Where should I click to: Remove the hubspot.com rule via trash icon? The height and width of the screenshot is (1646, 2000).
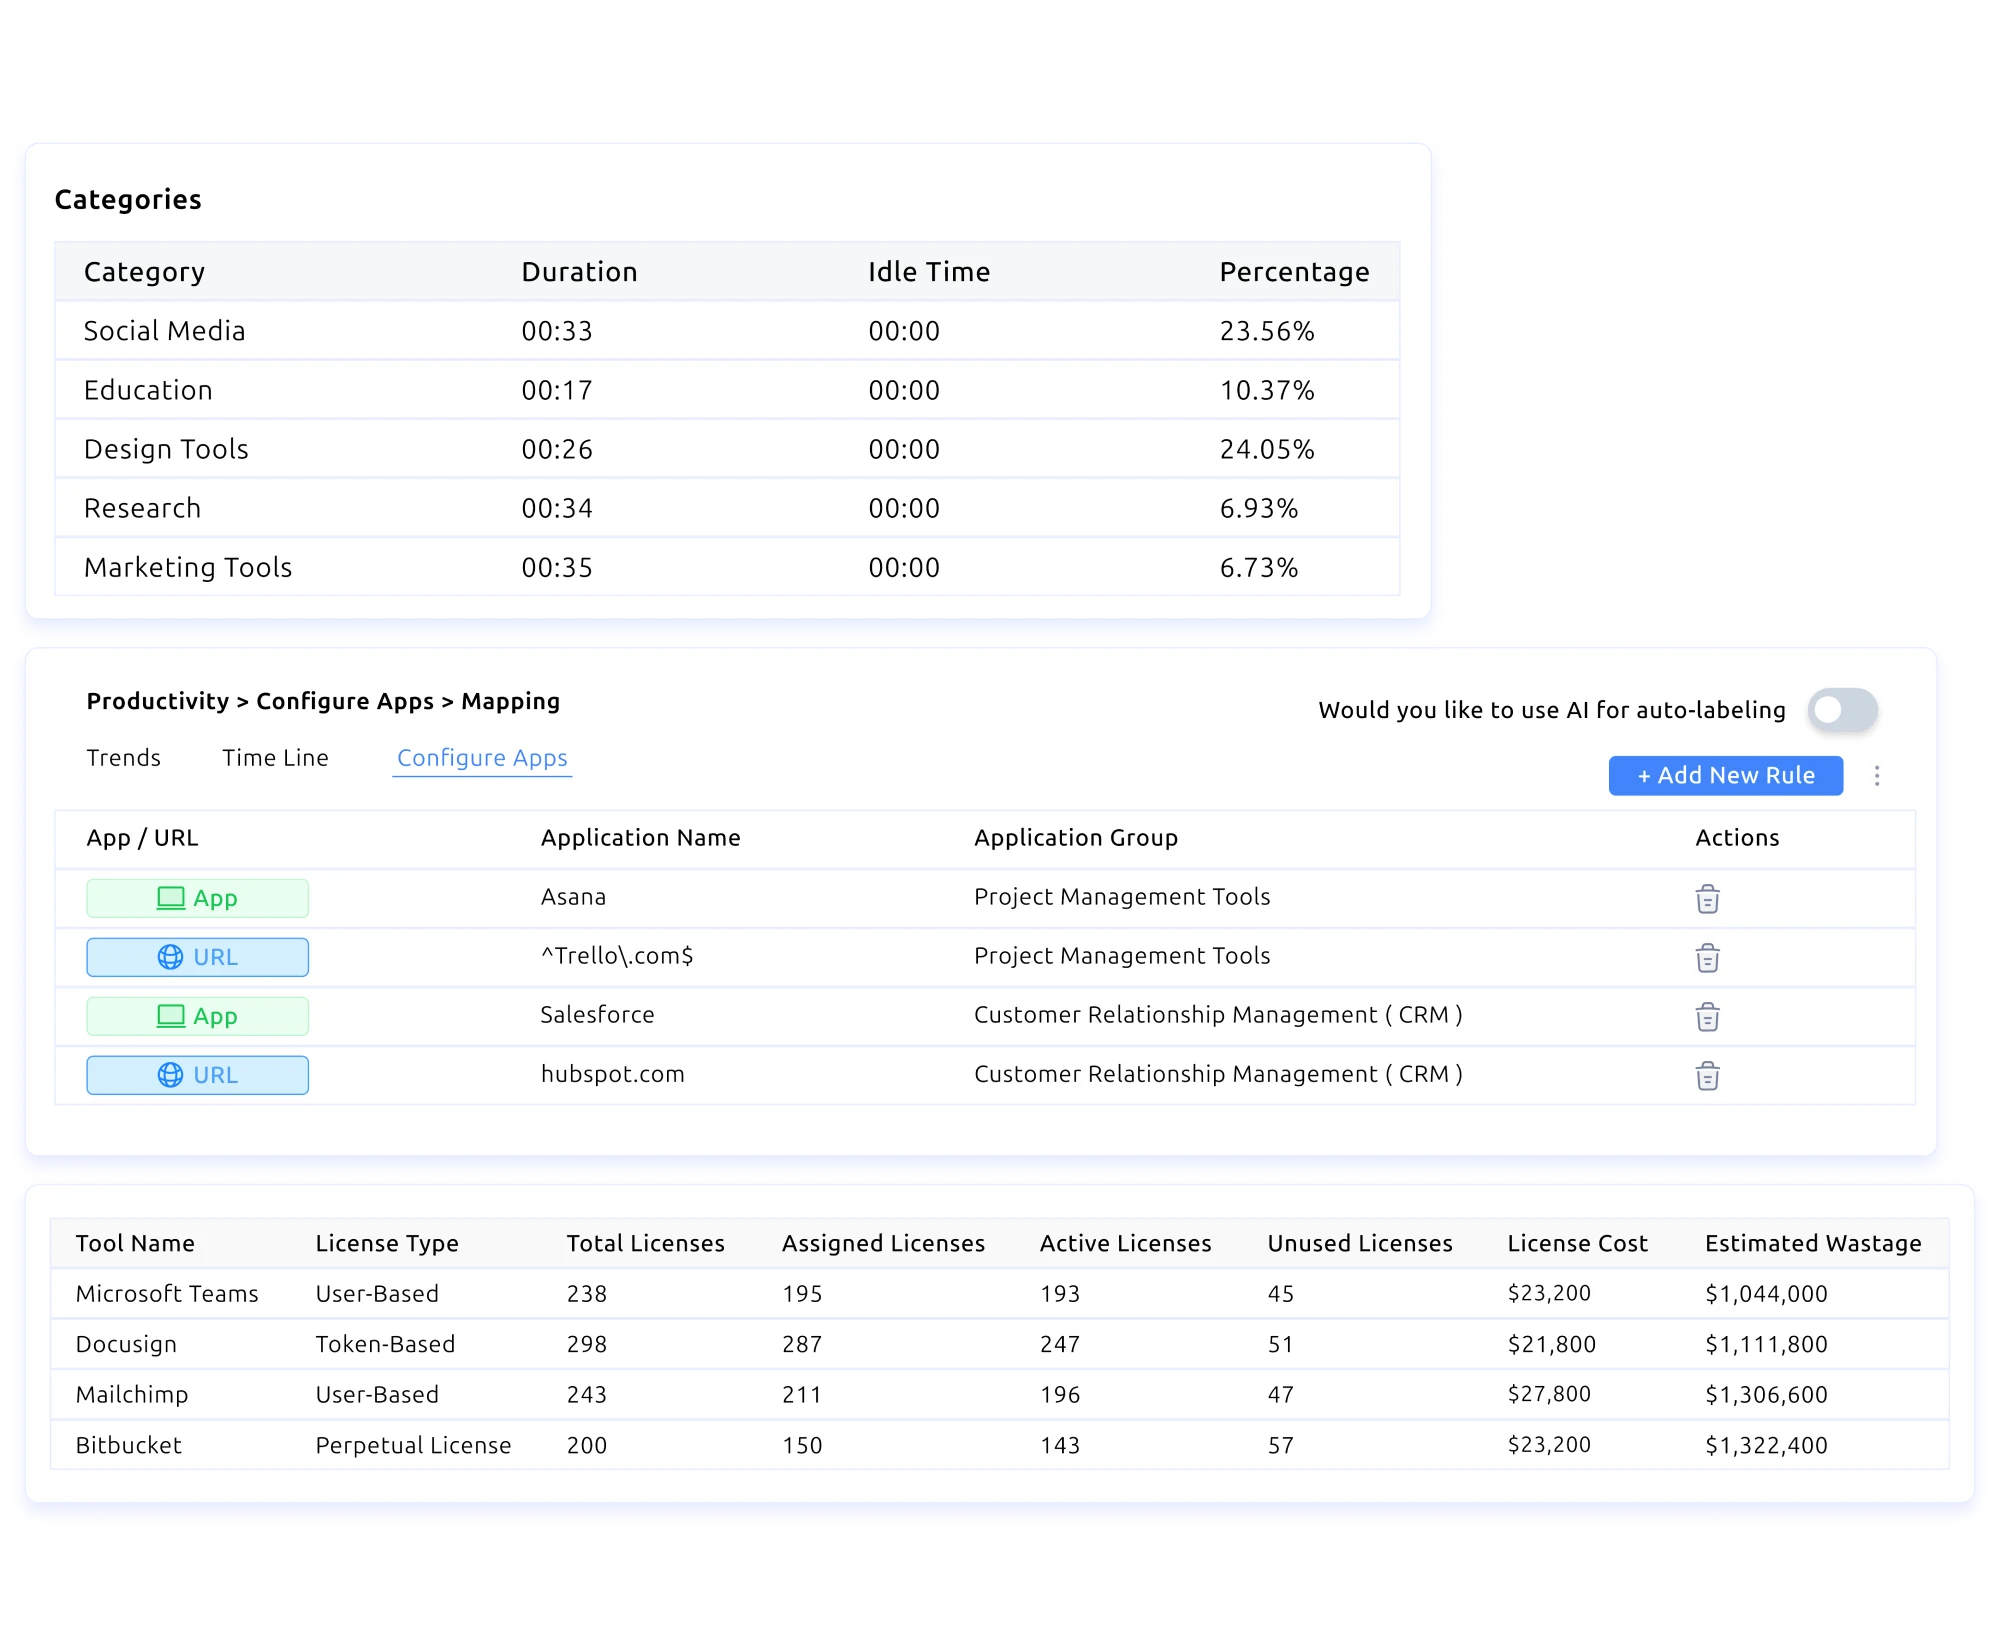(1707, 1075)
